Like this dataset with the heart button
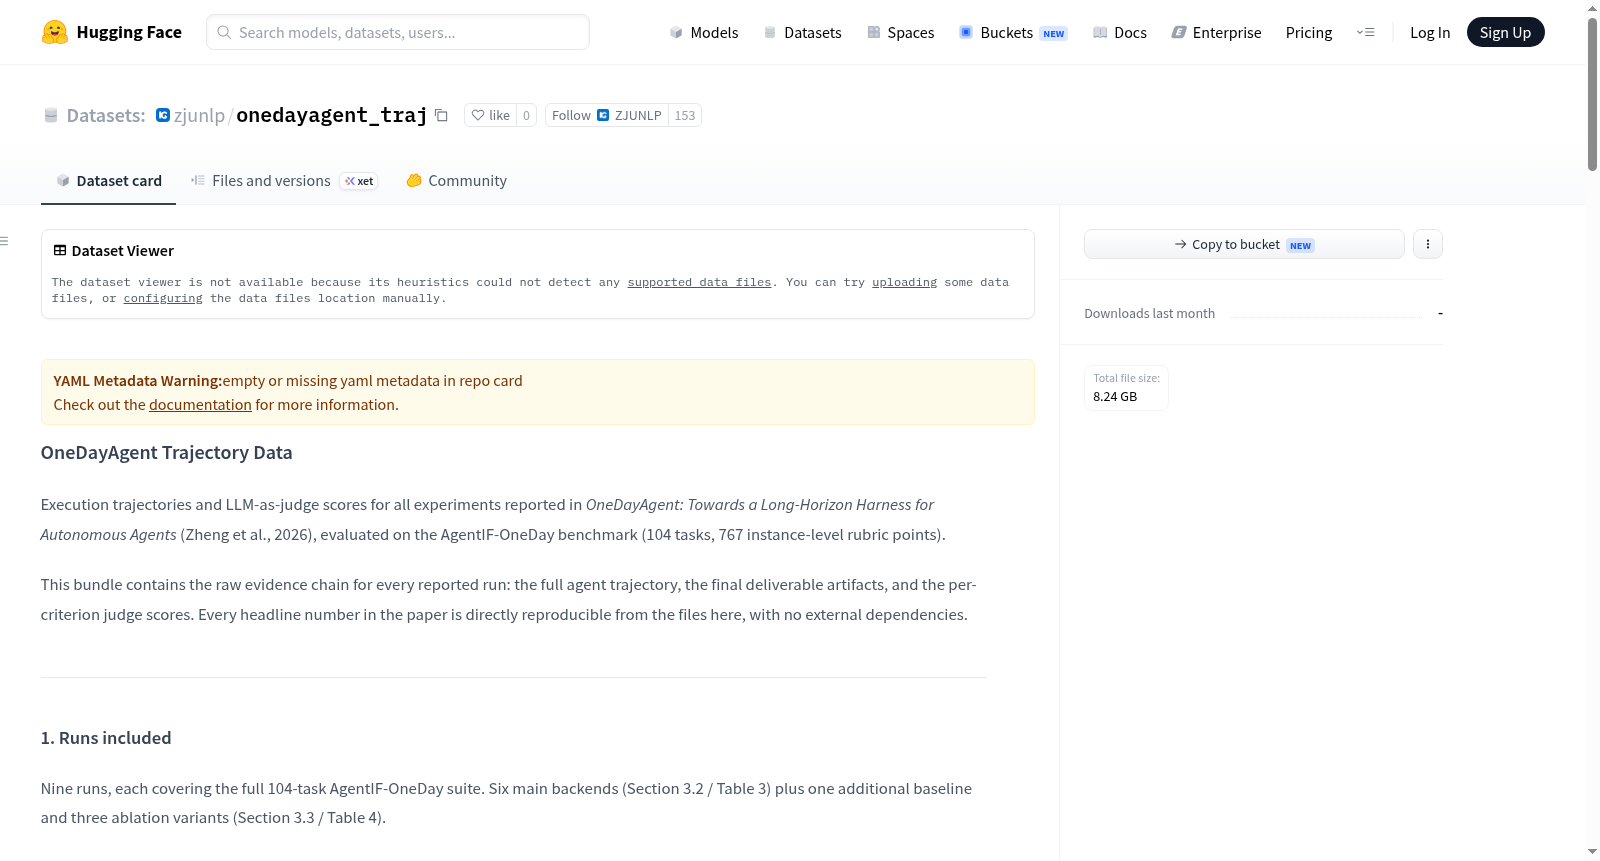The height and width of the screenshot is (861, 1600). [x=490, y=115]
